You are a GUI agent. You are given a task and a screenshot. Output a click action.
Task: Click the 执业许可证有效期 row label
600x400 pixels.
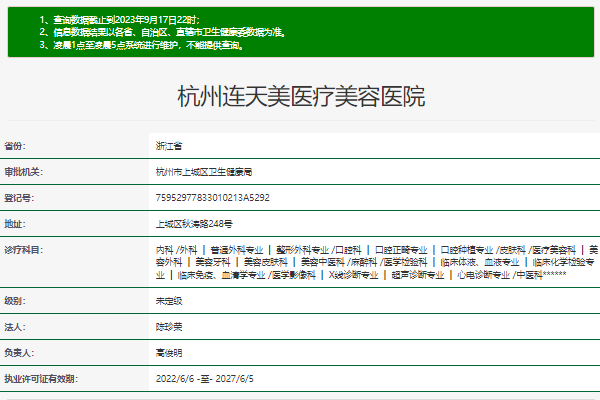(x=40, y=378)
